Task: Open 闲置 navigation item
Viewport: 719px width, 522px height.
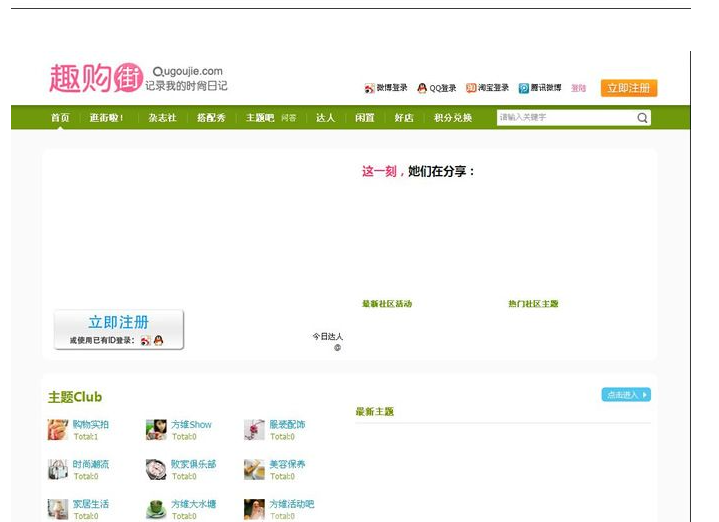Action: (x=365, y=118)
